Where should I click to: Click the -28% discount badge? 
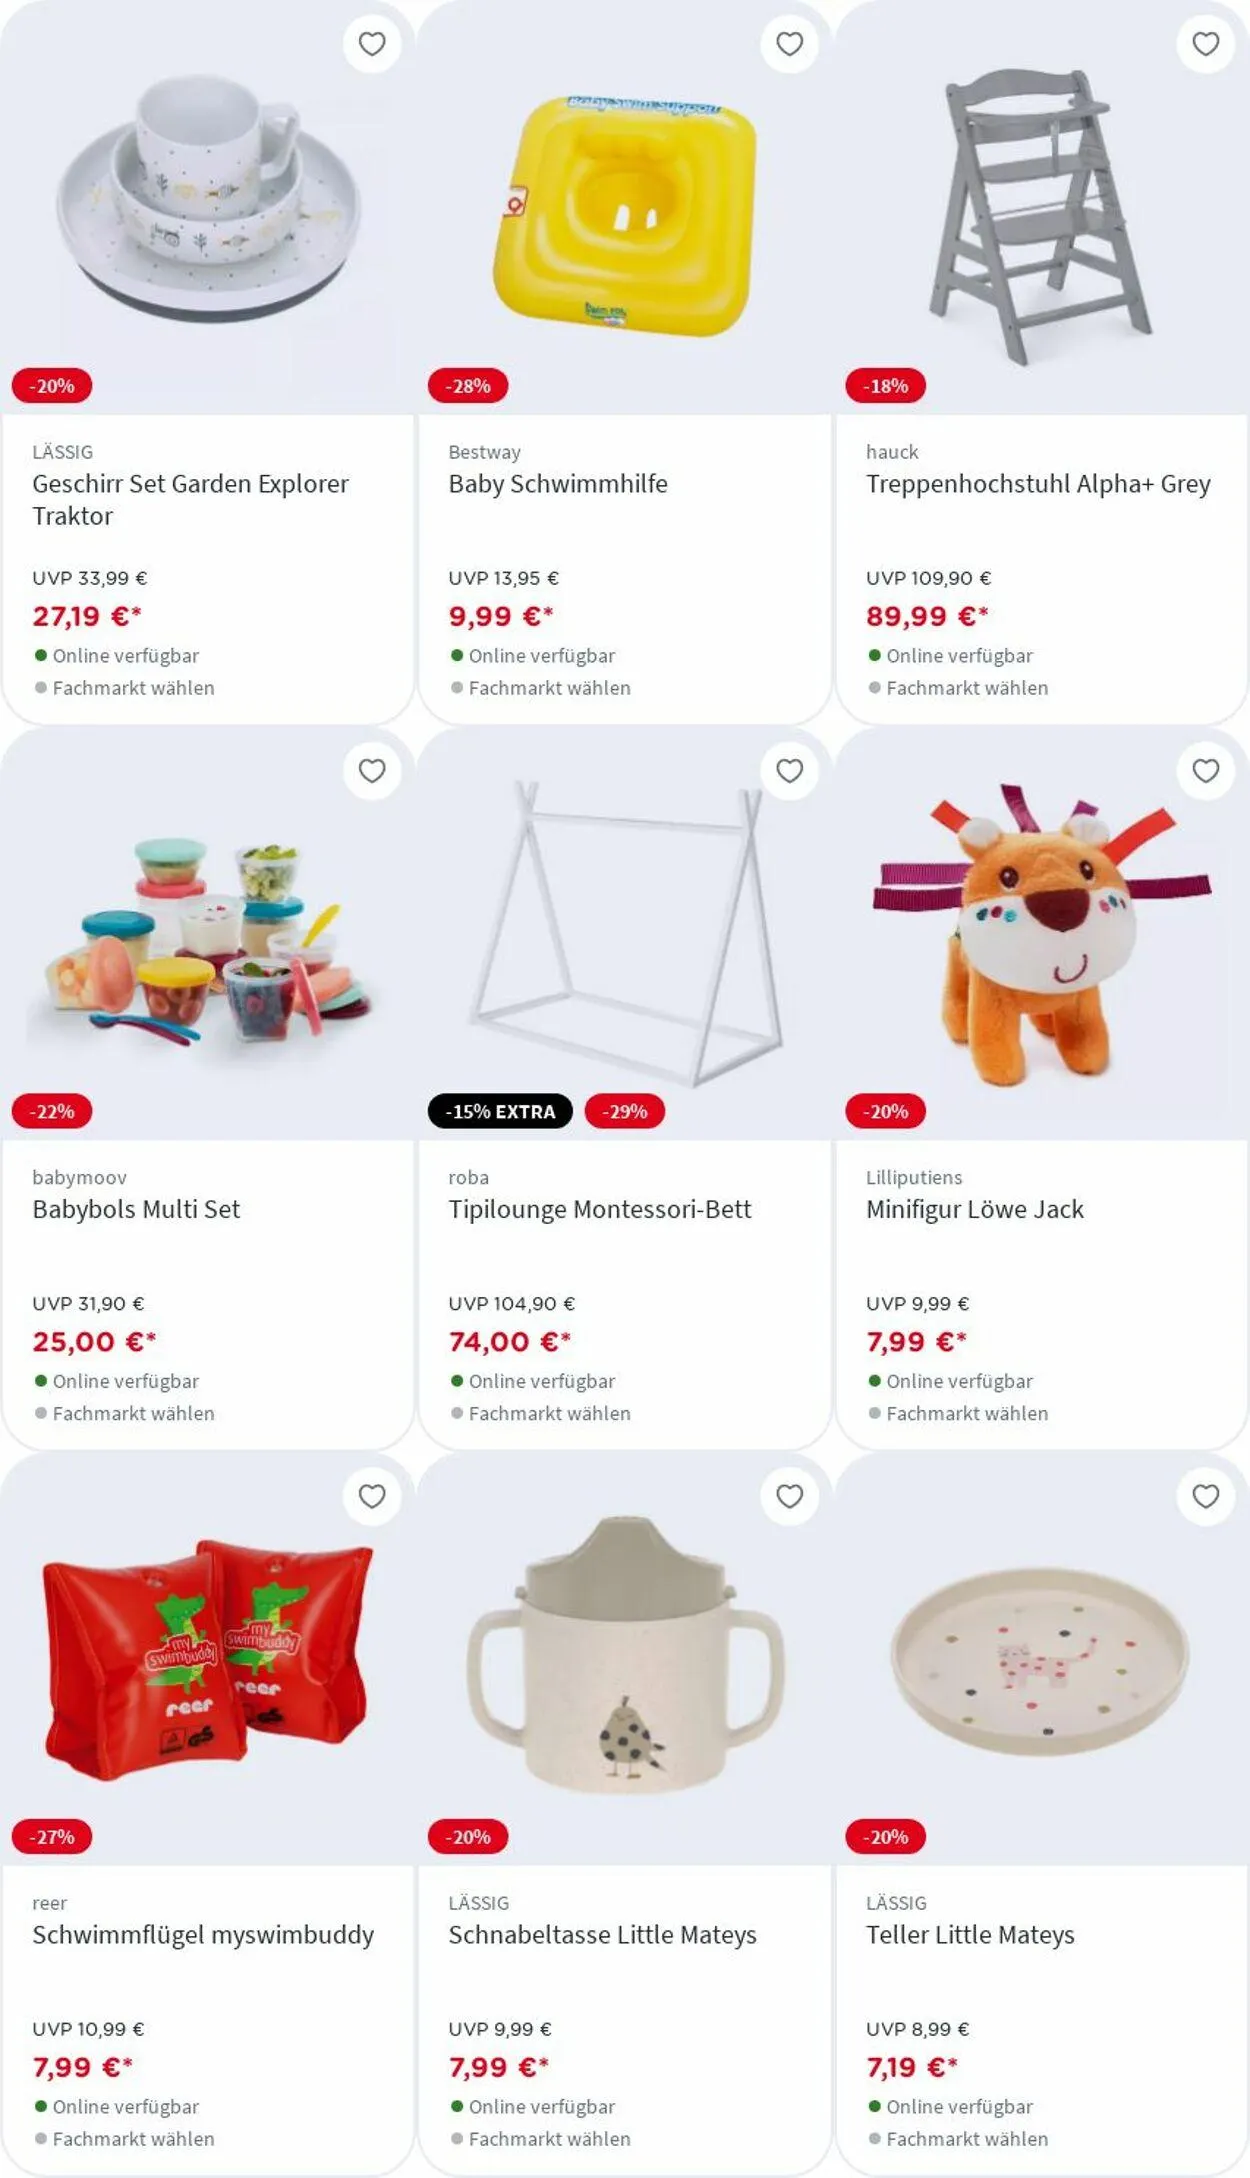(x=468, y=386)
